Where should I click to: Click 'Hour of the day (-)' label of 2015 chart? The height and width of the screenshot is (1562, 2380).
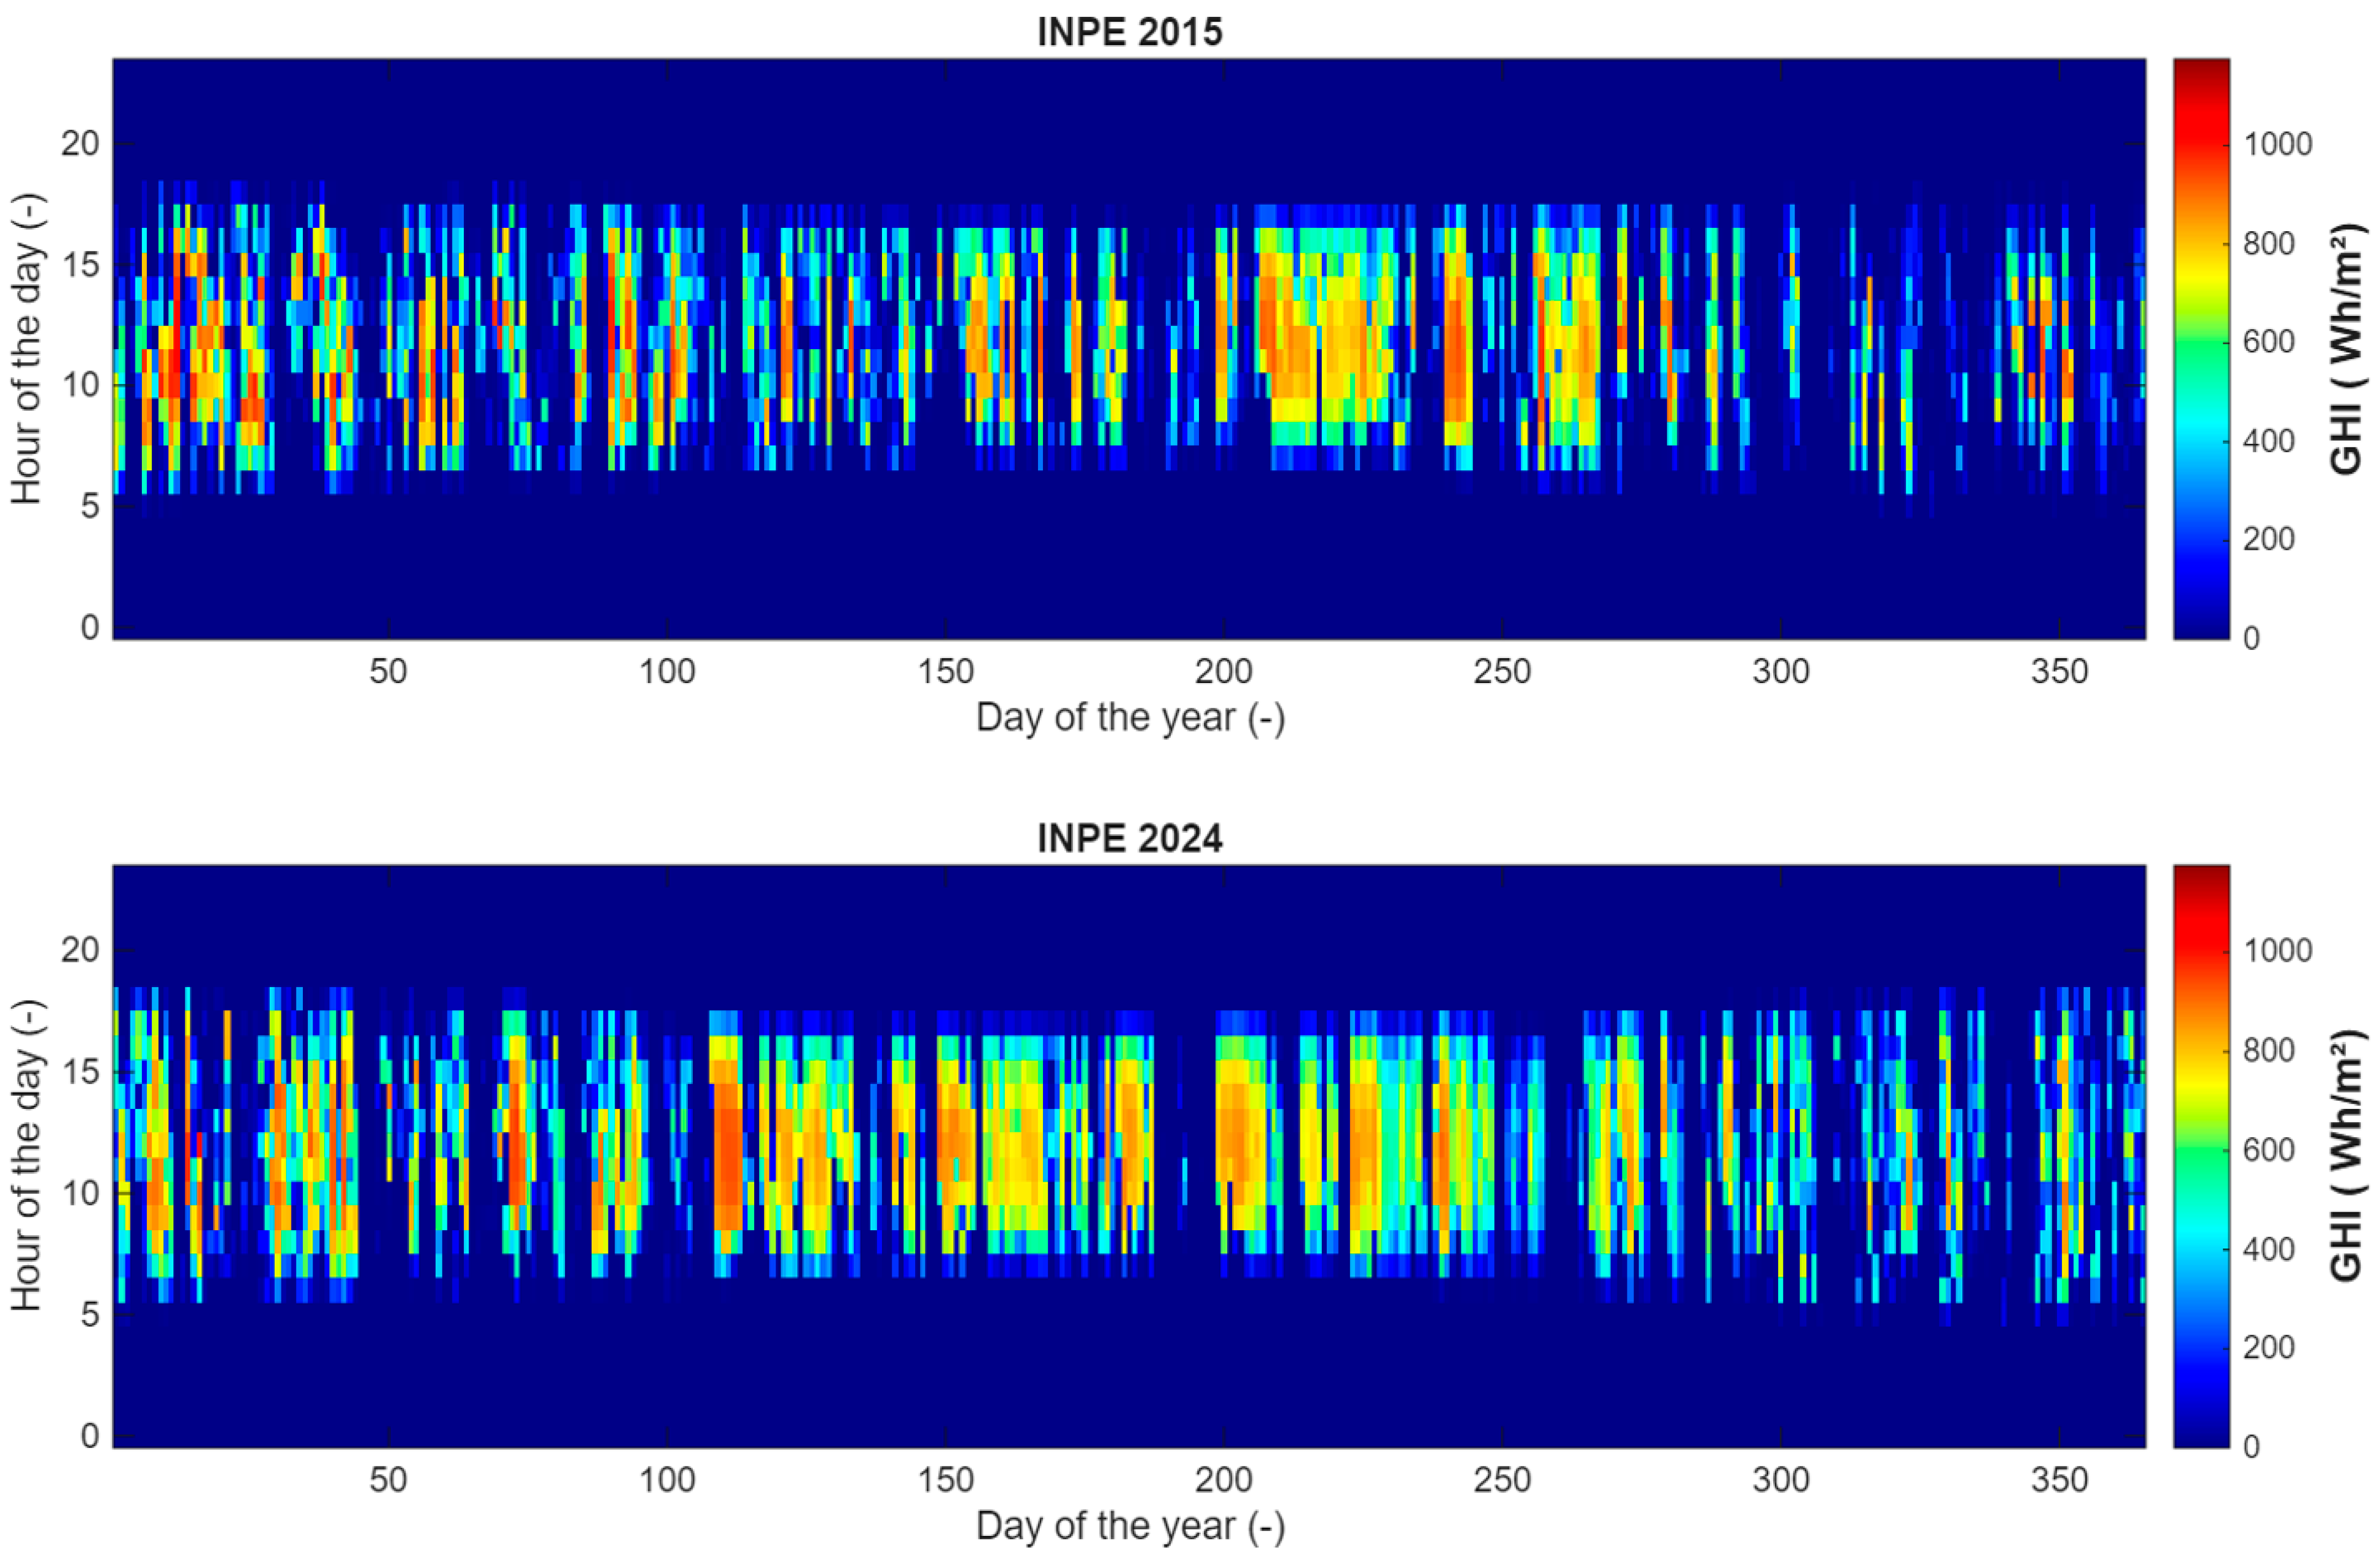(27, 349)
